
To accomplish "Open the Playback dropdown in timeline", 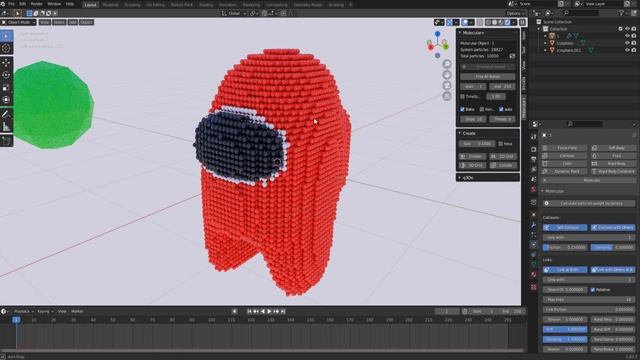I will 24,311.
